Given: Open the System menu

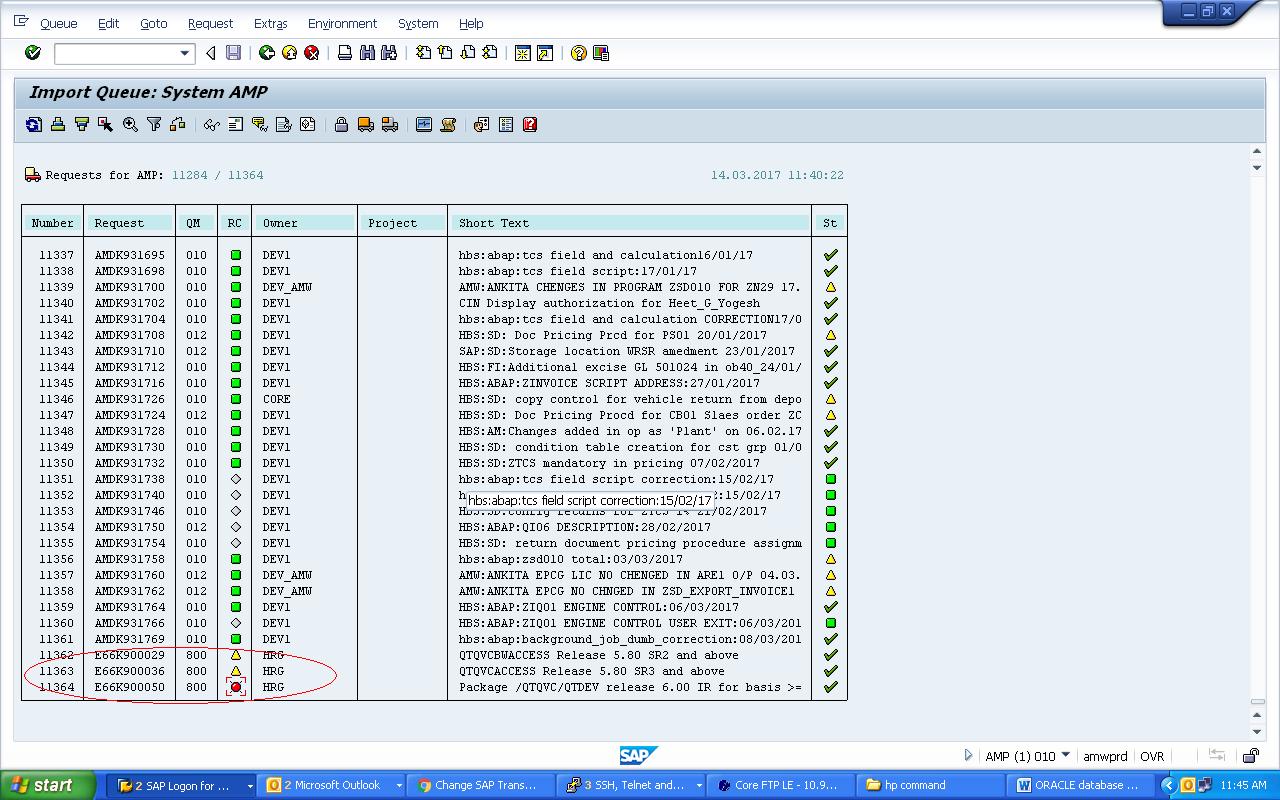Looking at the screenshot, I should tap(418, 23).
